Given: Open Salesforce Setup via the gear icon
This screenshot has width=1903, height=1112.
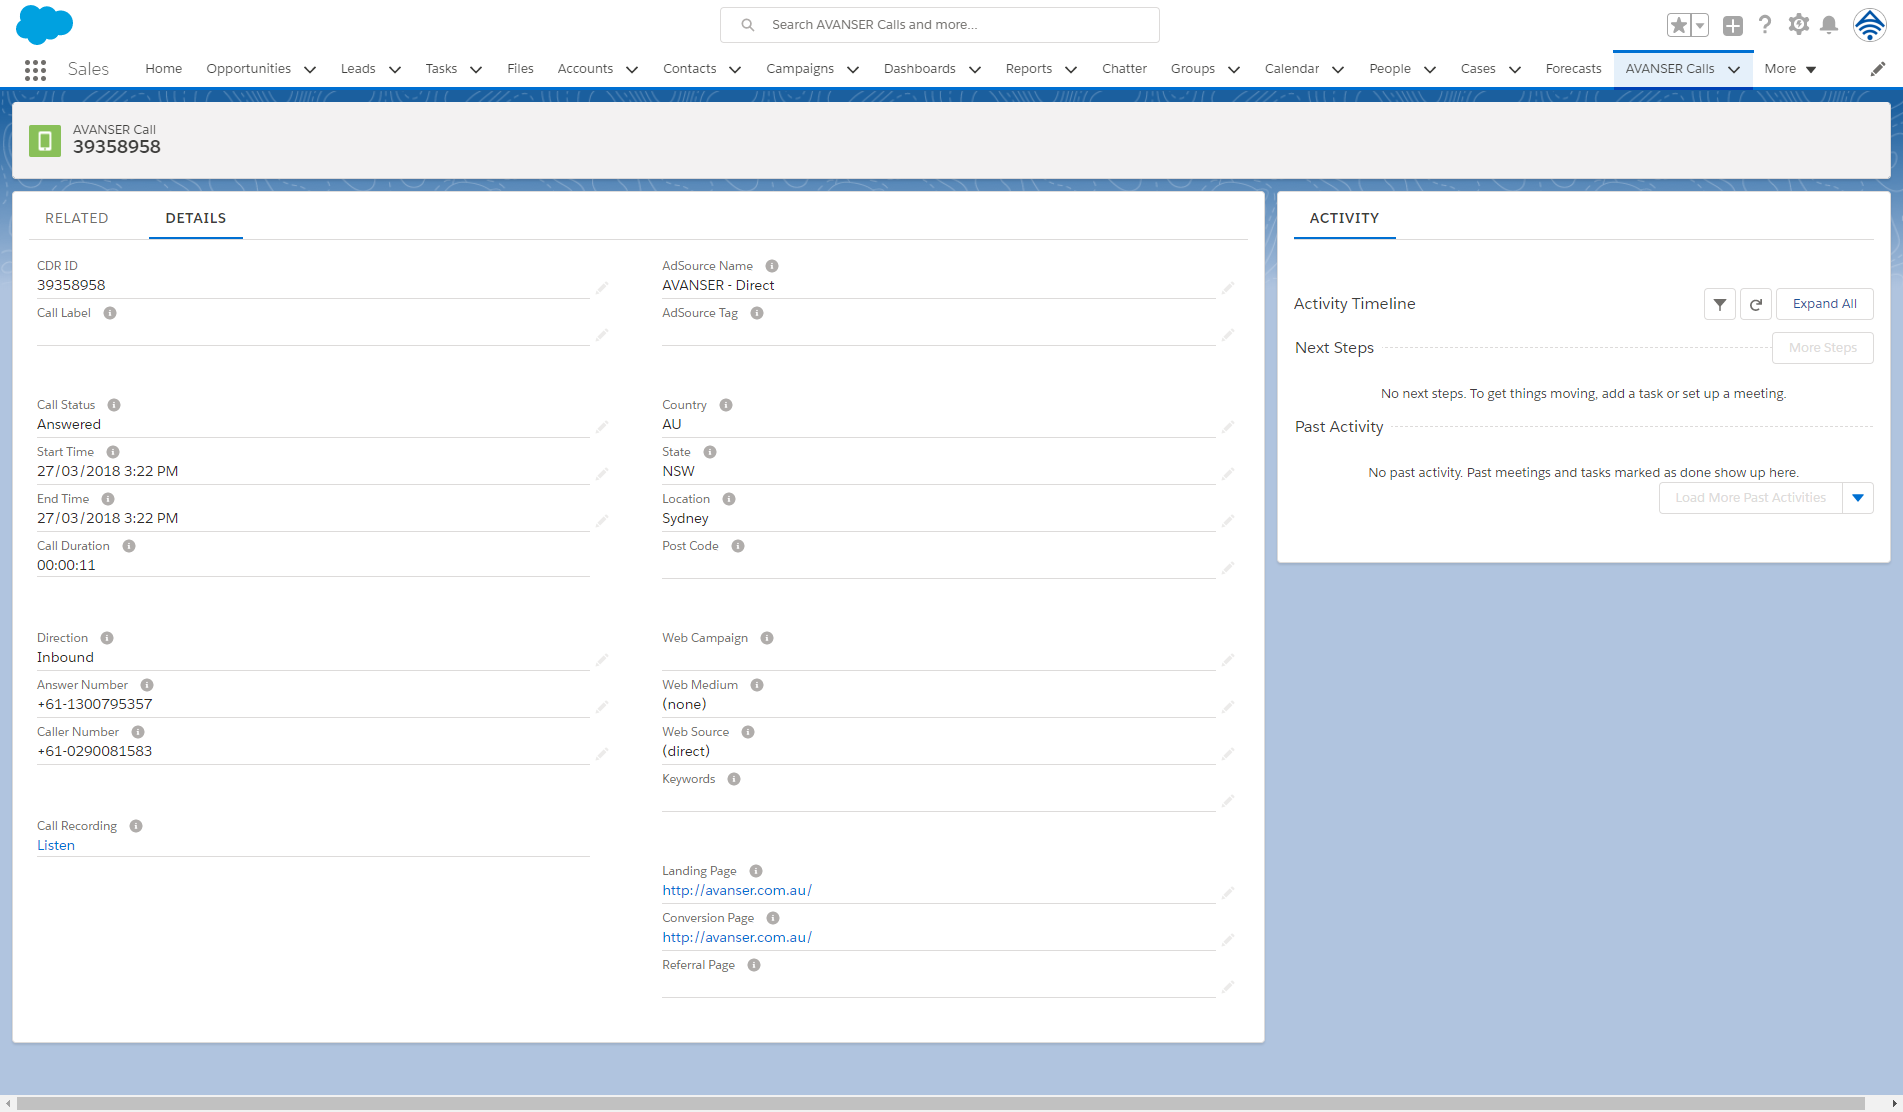Looking at the screenshot, I should 1798,24.
